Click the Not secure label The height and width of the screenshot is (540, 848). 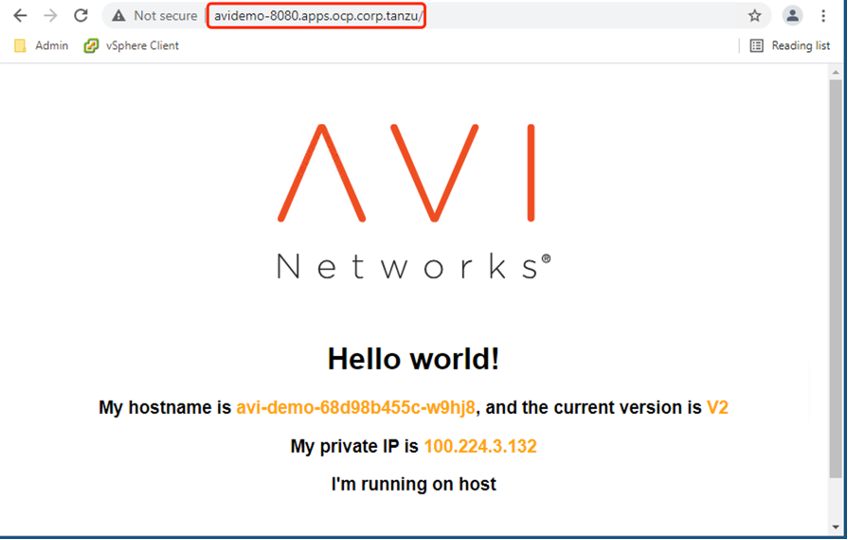165,16
